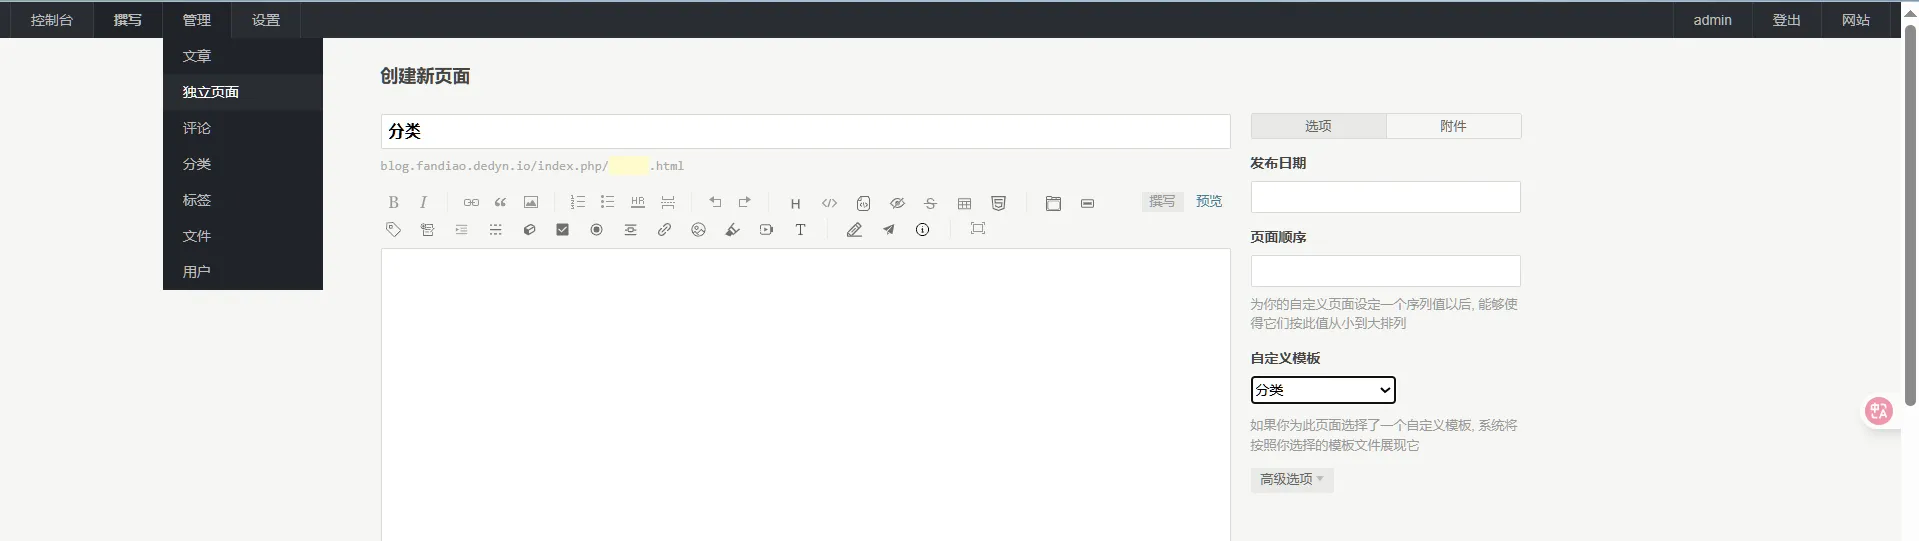Insert a radio circle item icon
1919x541 pixels.
[x=597, y=229]
